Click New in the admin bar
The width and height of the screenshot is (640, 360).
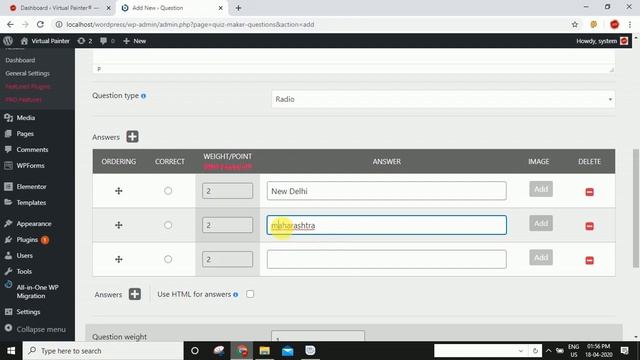(135, 41)
